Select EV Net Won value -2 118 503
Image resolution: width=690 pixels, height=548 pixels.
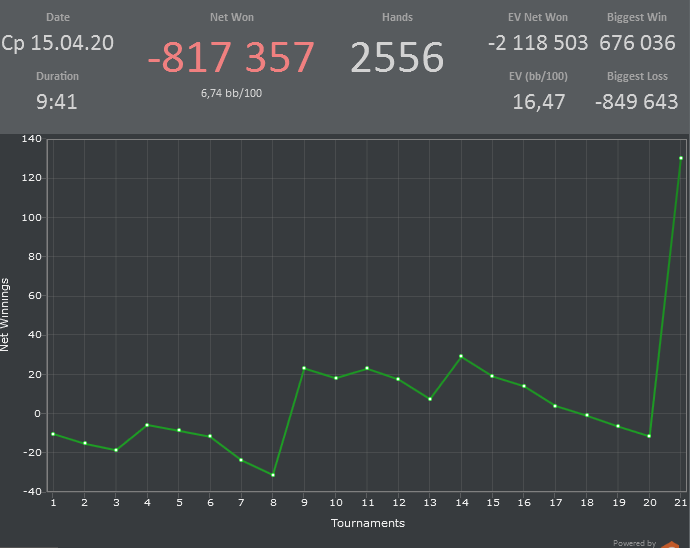click(538, 43)
